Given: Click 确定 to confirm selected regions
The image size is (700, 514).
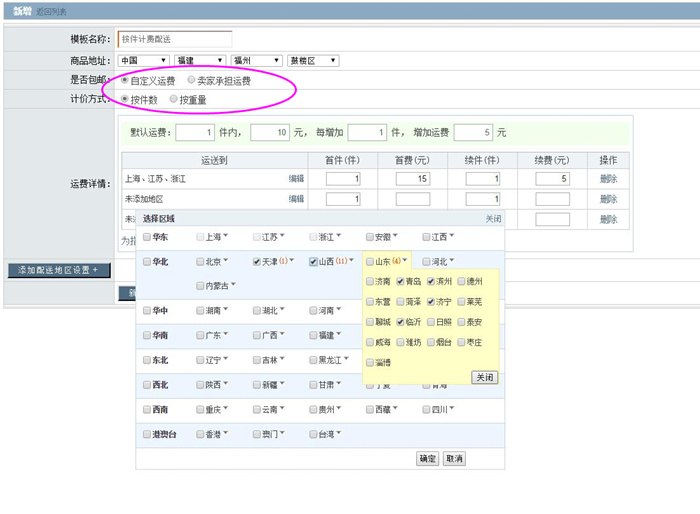Looking at the screenshot, I should [x=427, y=458].
